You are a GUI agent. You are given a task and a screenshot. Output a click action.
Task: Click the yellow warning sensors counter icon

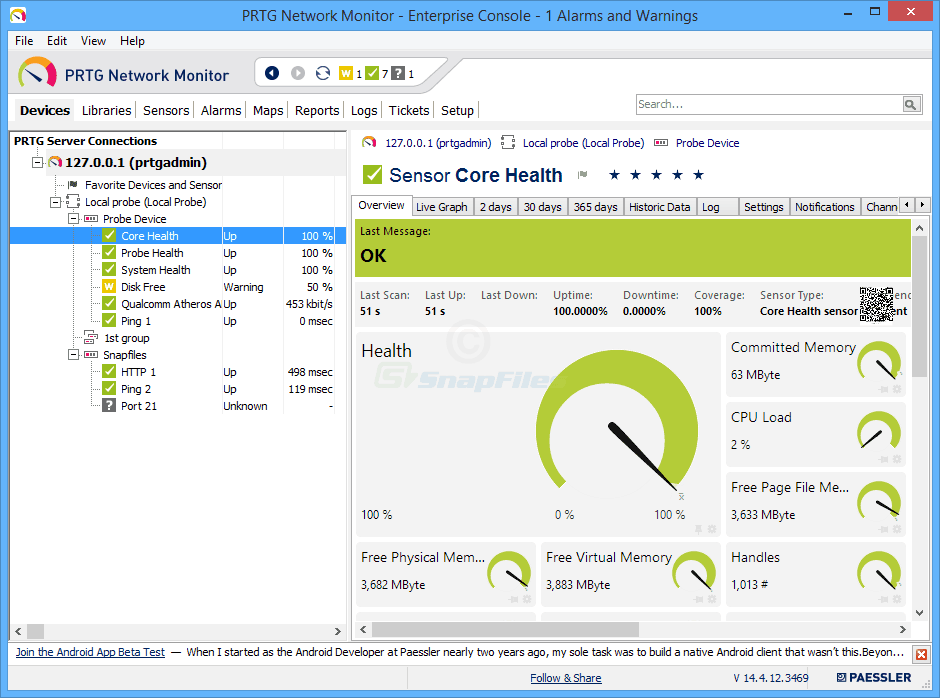346,73
